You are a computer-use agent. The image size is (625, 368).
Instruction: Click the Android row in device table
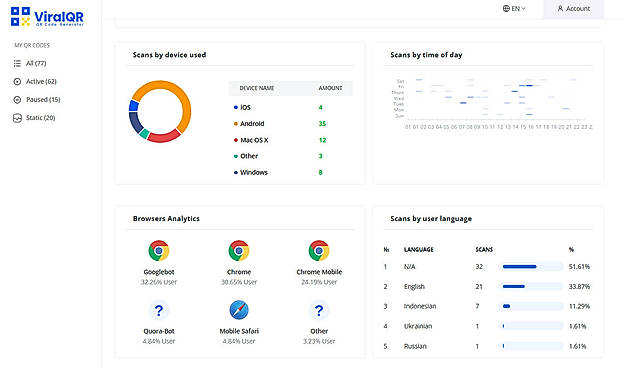pos(291,124)
